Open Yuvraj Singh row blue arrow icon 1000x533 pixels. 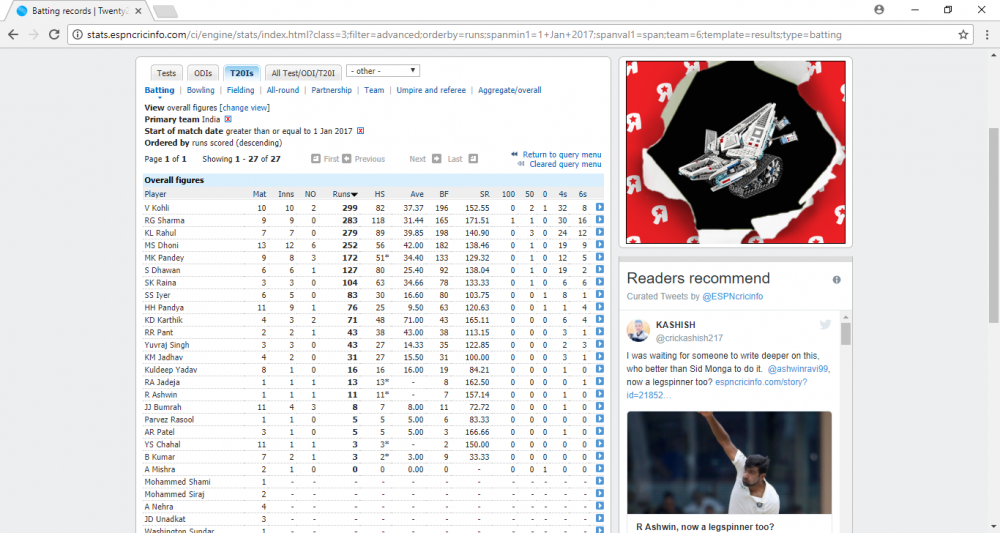599,344
